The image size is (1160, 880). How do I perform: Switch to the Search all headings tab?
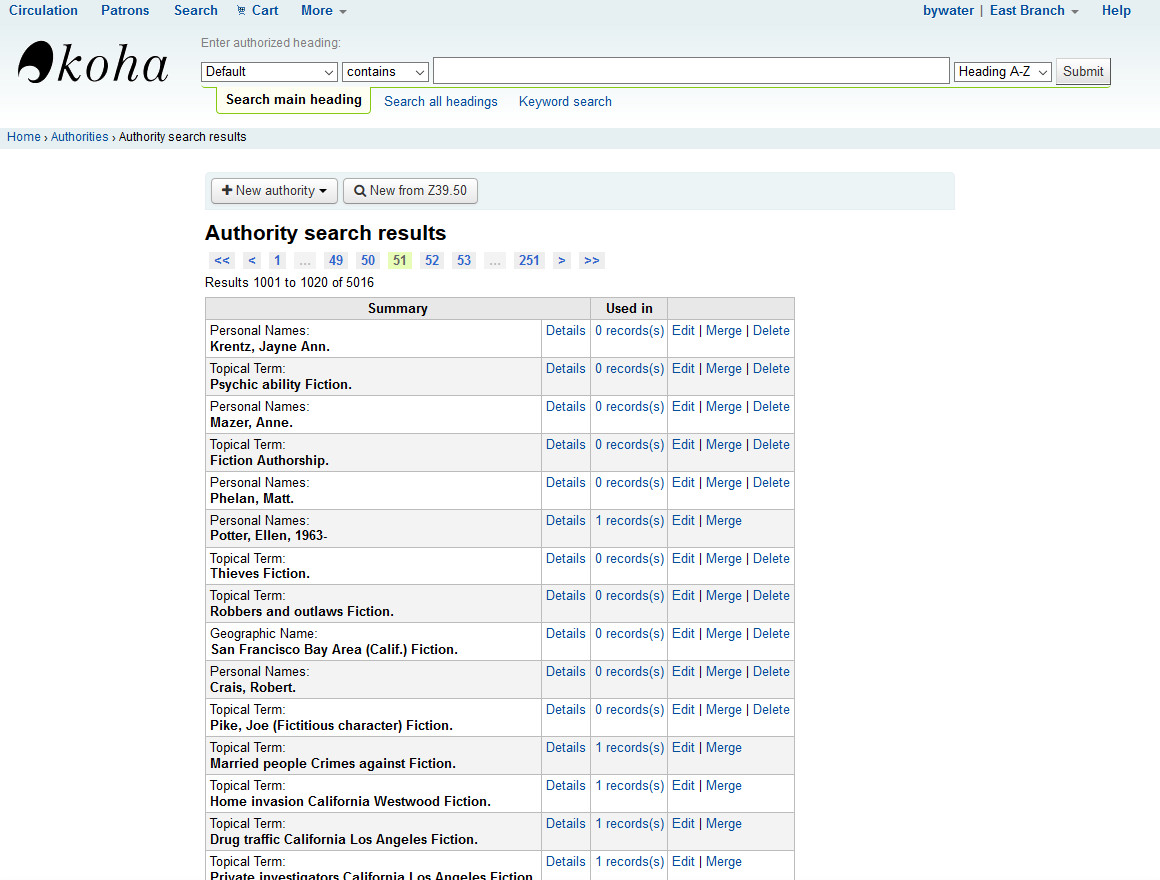pyautogui.click(x=441, y=102)
